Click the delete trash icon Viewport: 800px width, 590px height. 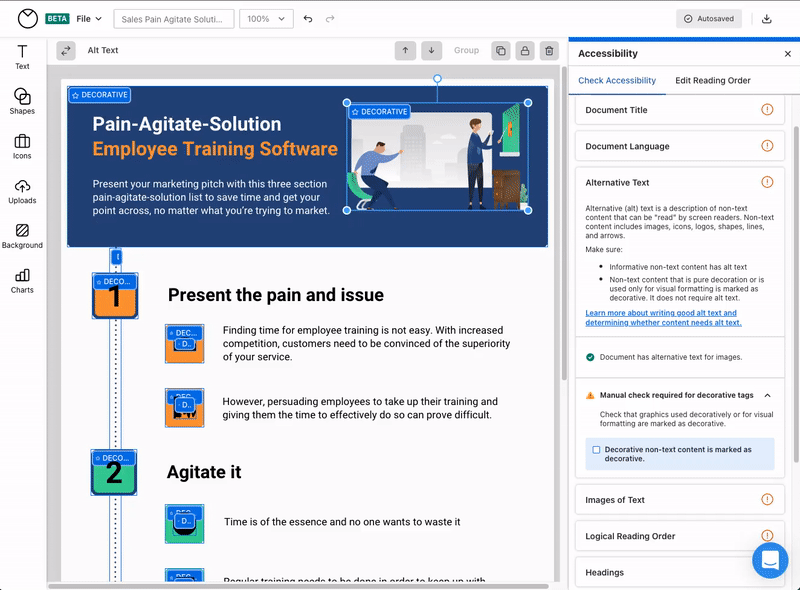point(548,50)
